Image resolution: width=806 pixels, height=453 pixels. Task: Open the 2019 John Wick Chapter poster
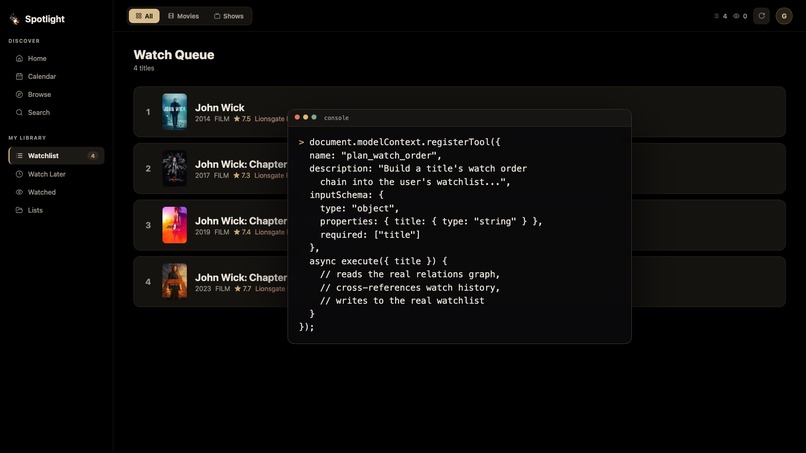coord(175,225)
